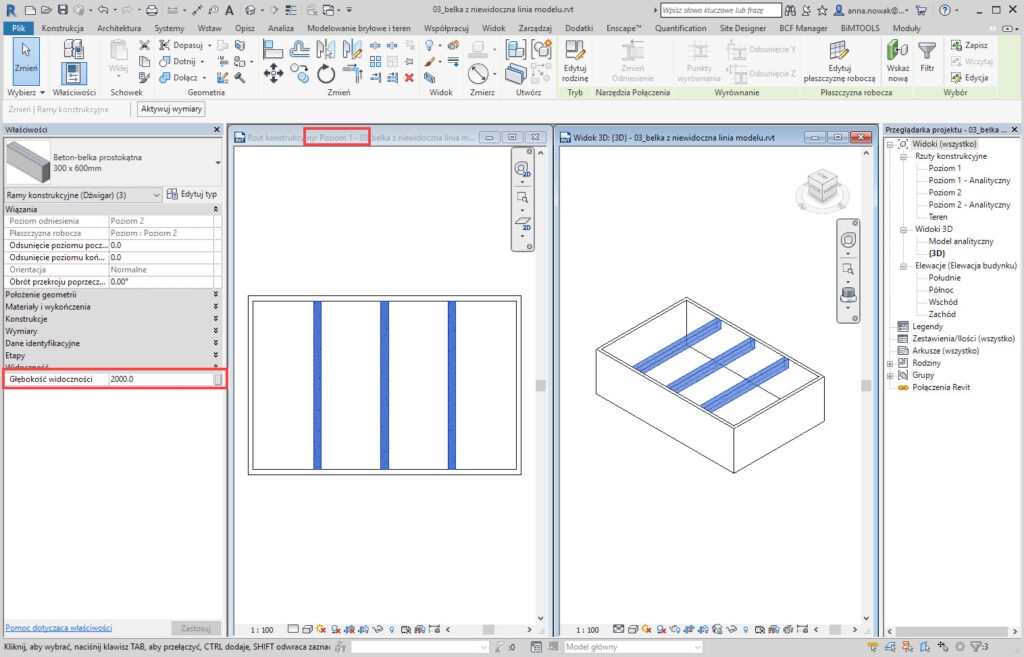Switch to the Zarządzaj ribbon tab
Screen dimensions: 1024x657
[536, 28]
